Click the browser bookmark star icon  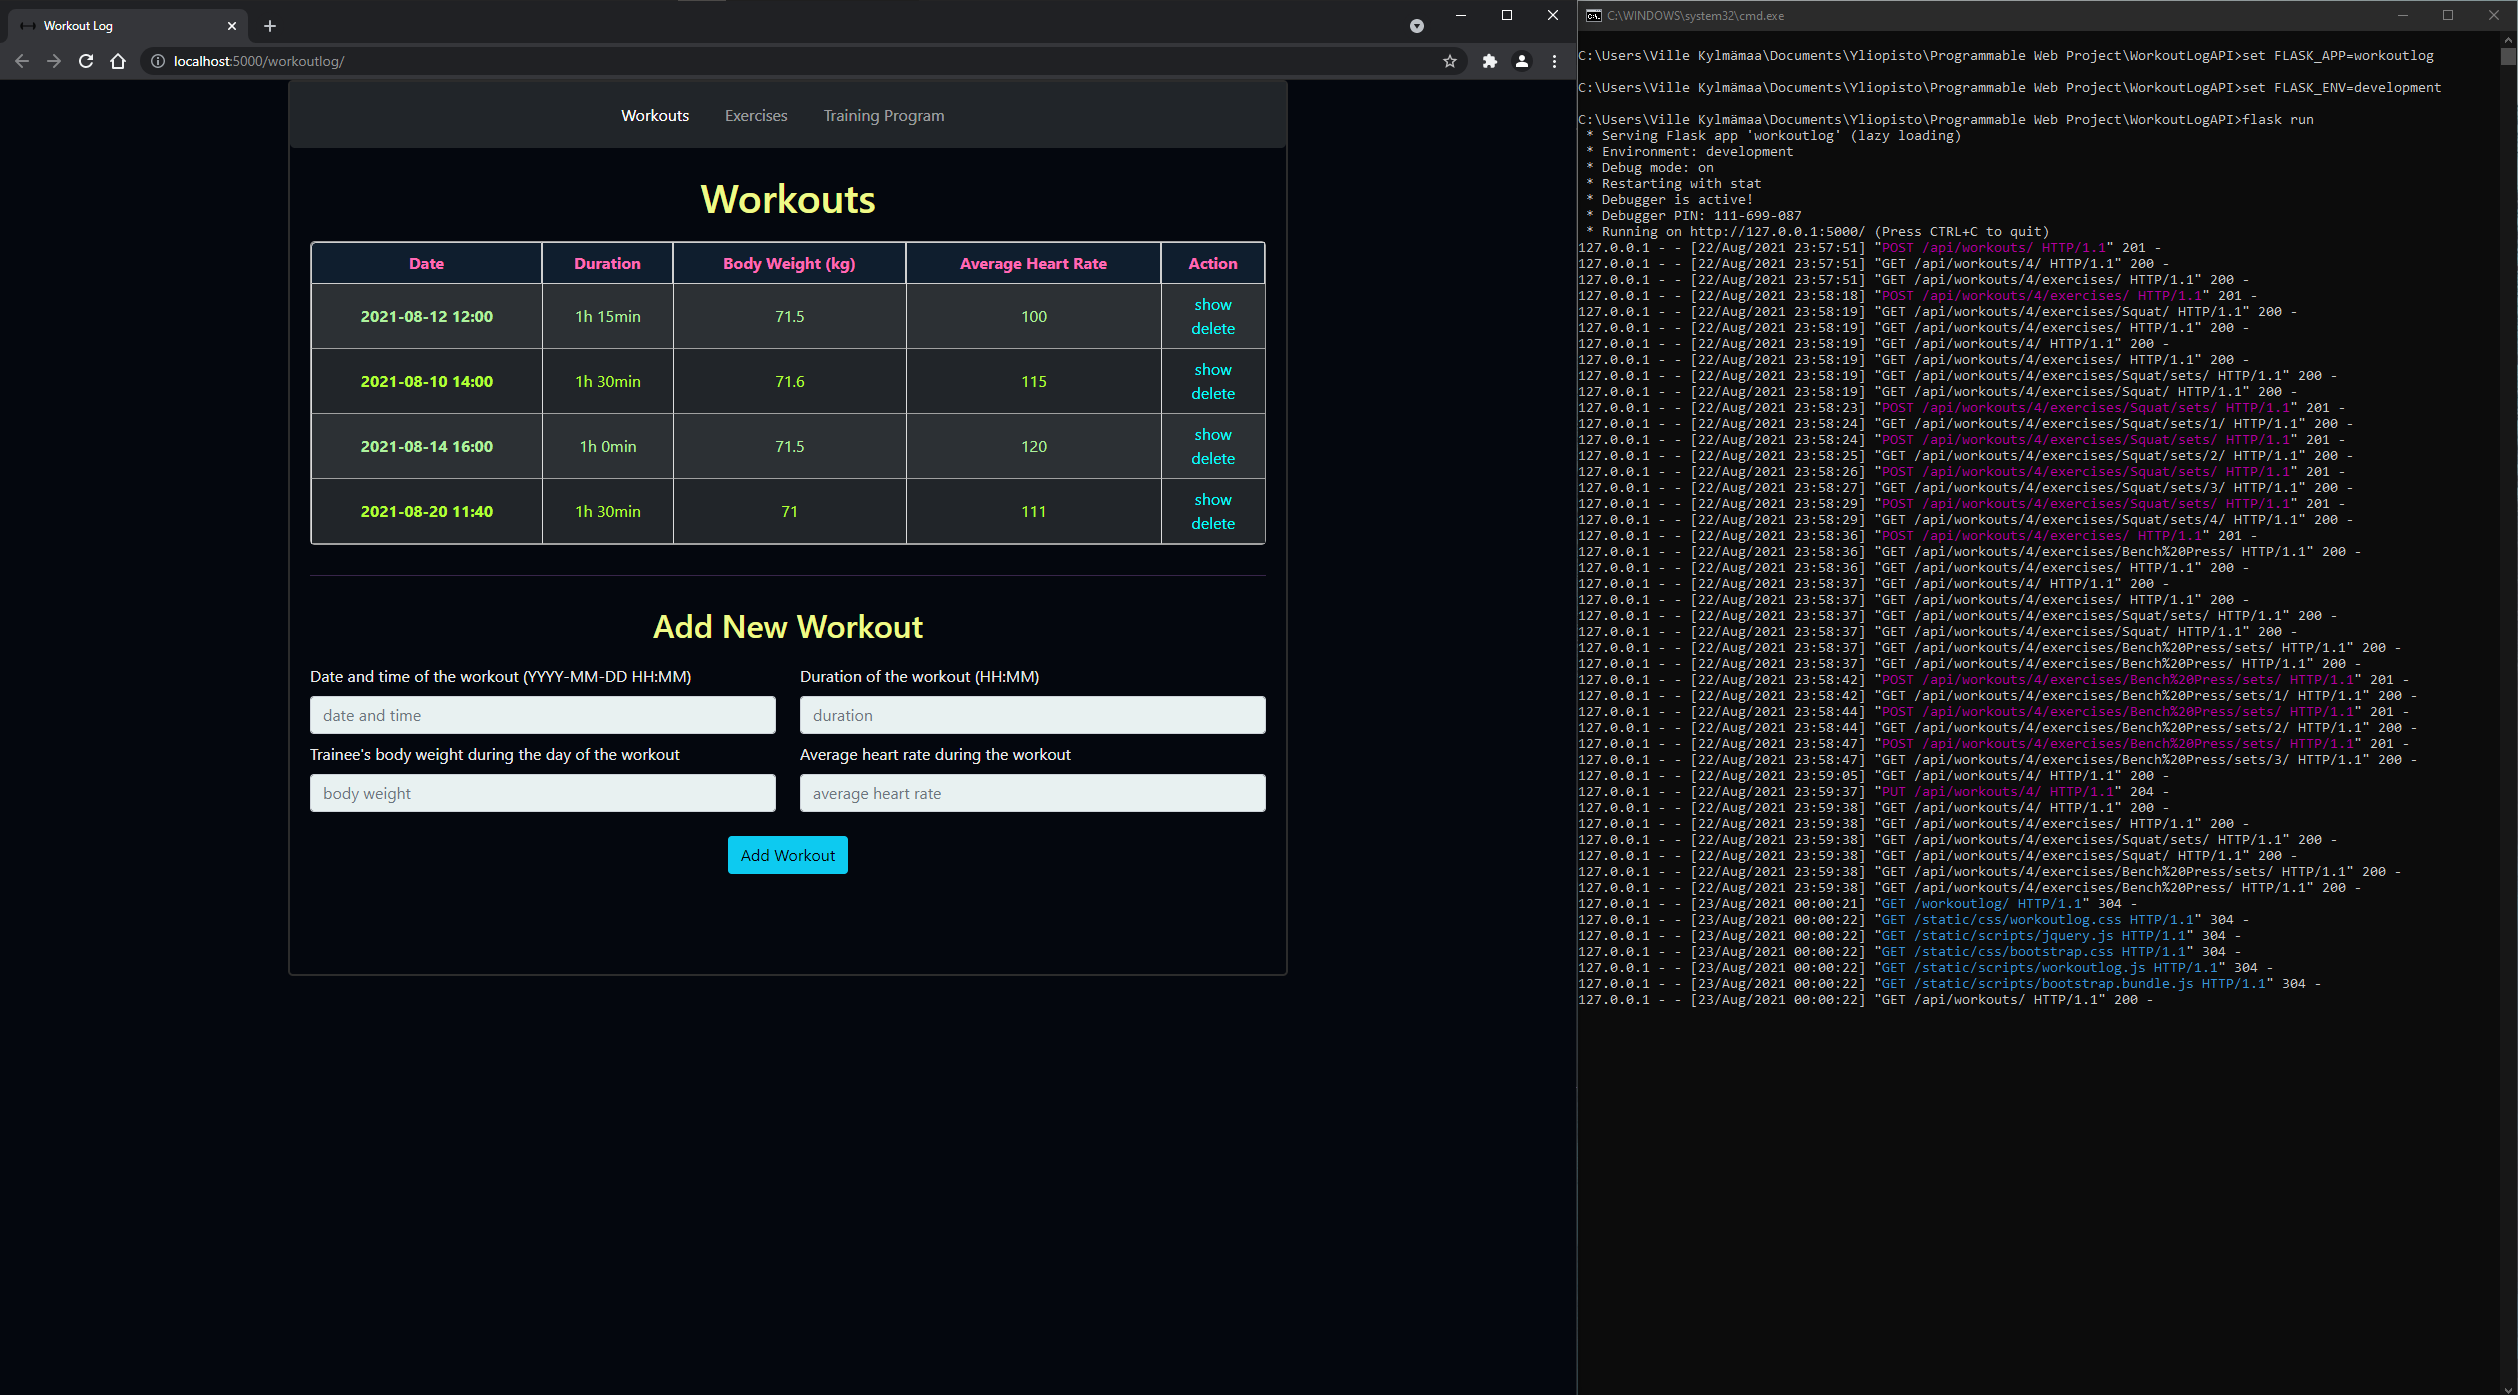tap(1448, 60)
